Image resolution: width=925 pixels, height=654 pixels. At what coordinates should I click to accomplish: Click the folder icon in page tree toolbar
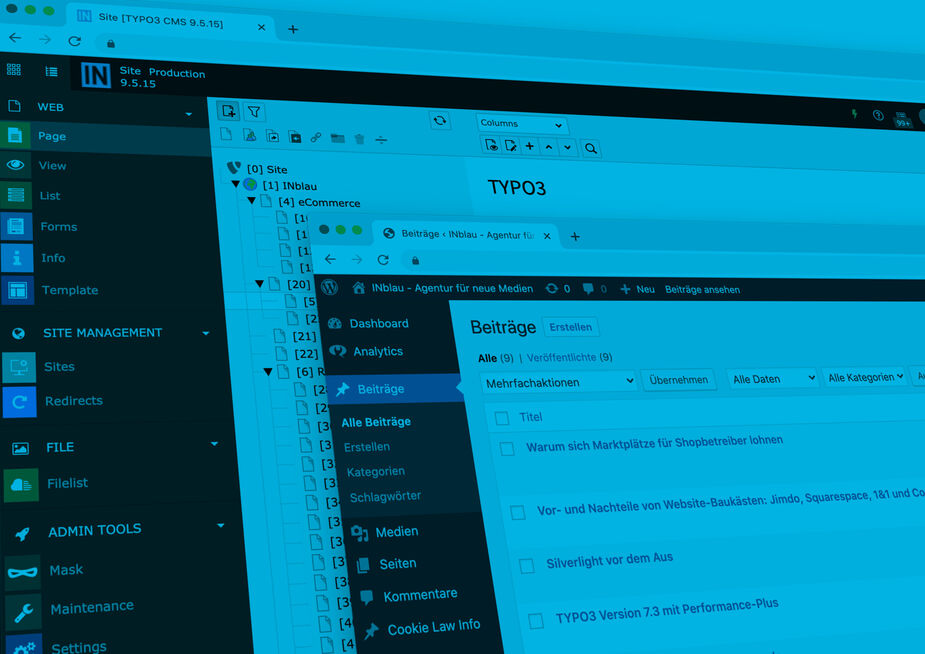(337, 139)
